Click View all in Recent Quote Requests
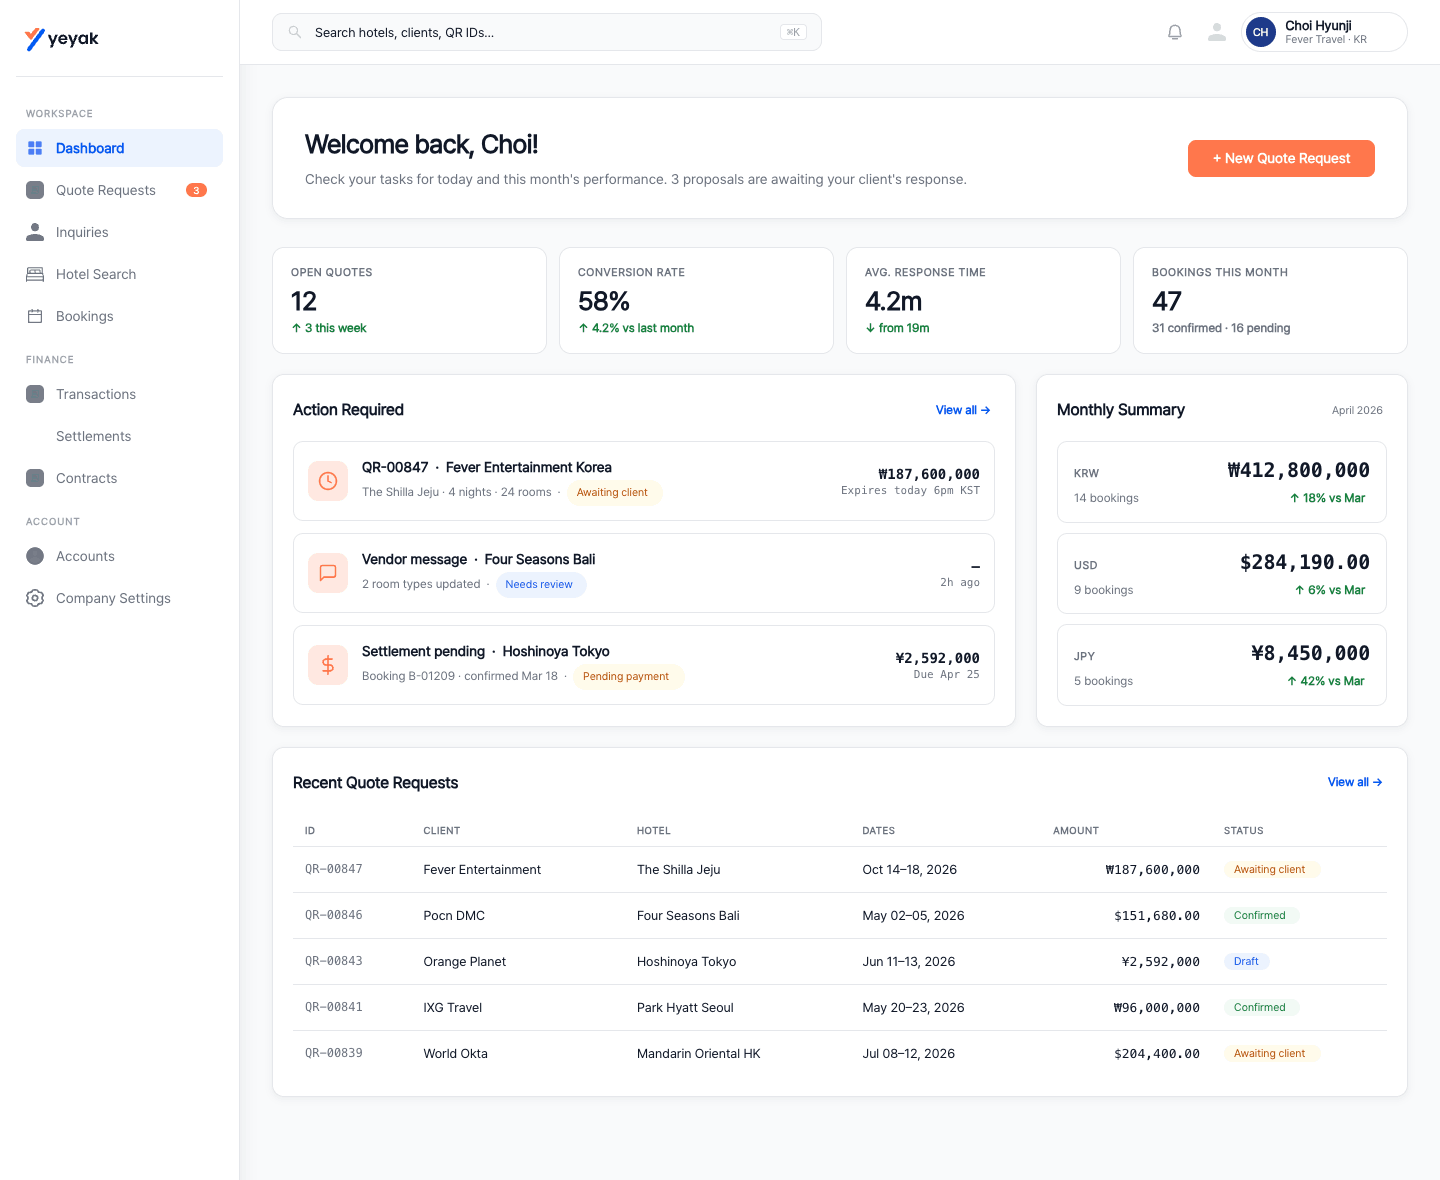This screenshot has height=1180, width=1440. (x=1355, y=782)
